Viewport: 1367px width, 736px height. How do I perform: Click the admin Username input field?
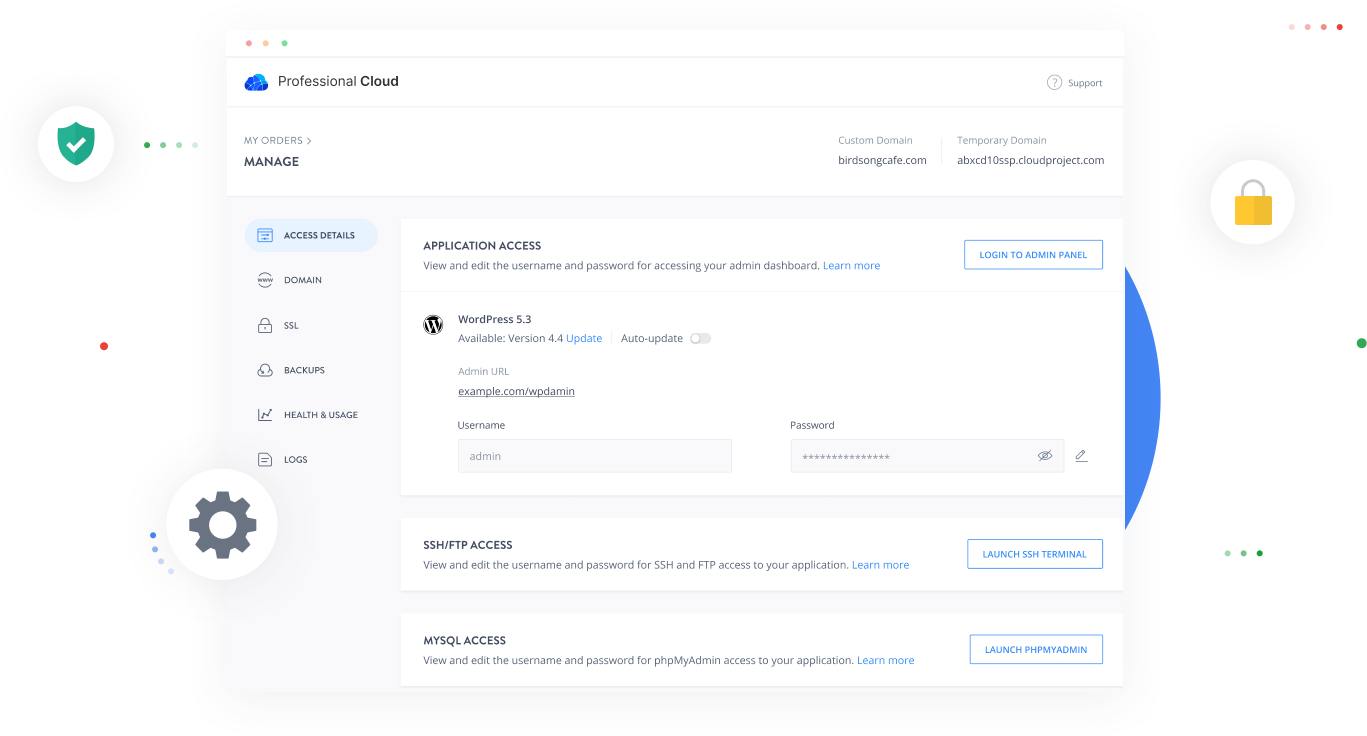(x=594, y=455)
